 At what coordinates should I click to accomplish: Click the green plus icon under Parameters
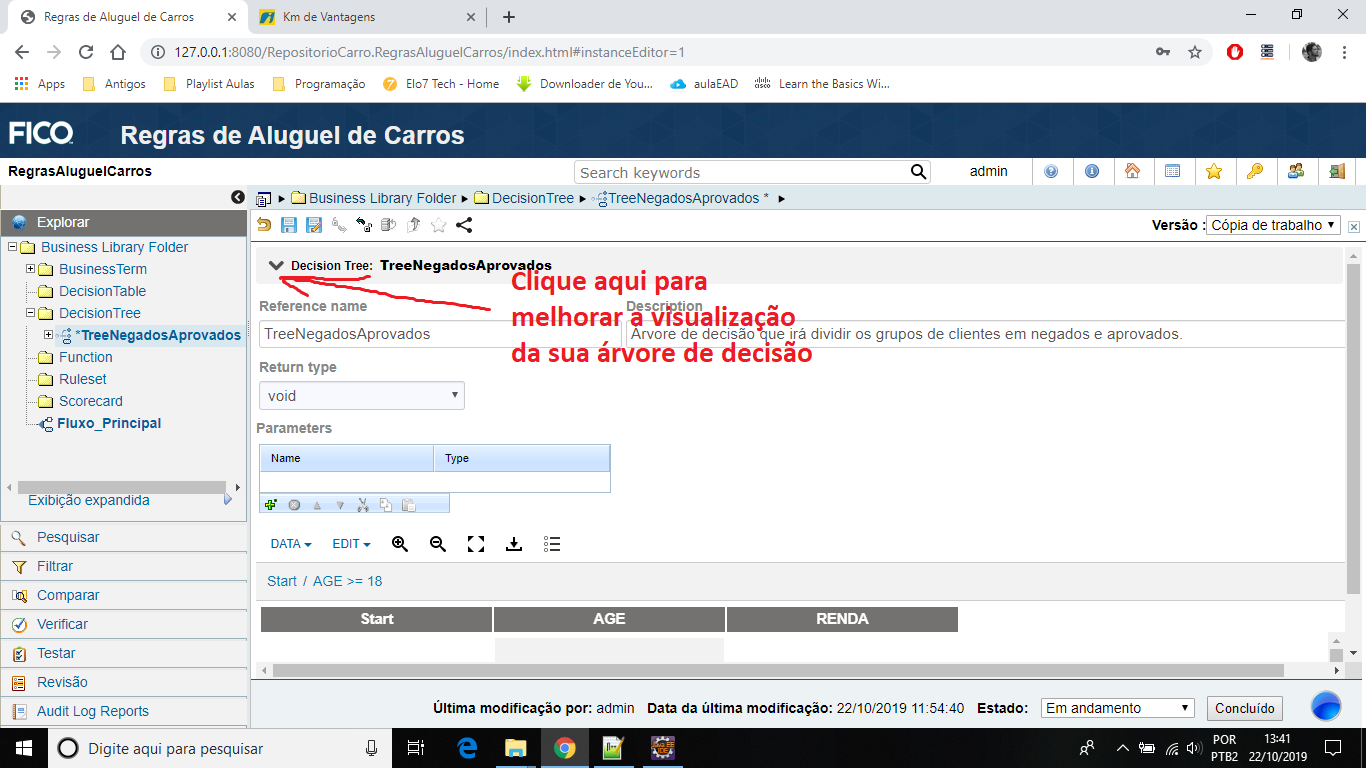point(270,504)
